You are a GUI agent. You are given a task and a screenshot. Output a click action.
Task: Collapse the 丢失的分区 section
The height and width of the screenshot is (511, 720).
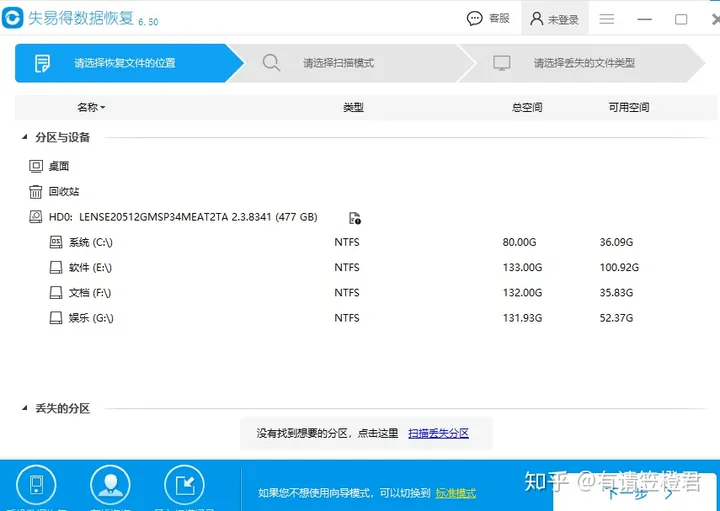24,409
